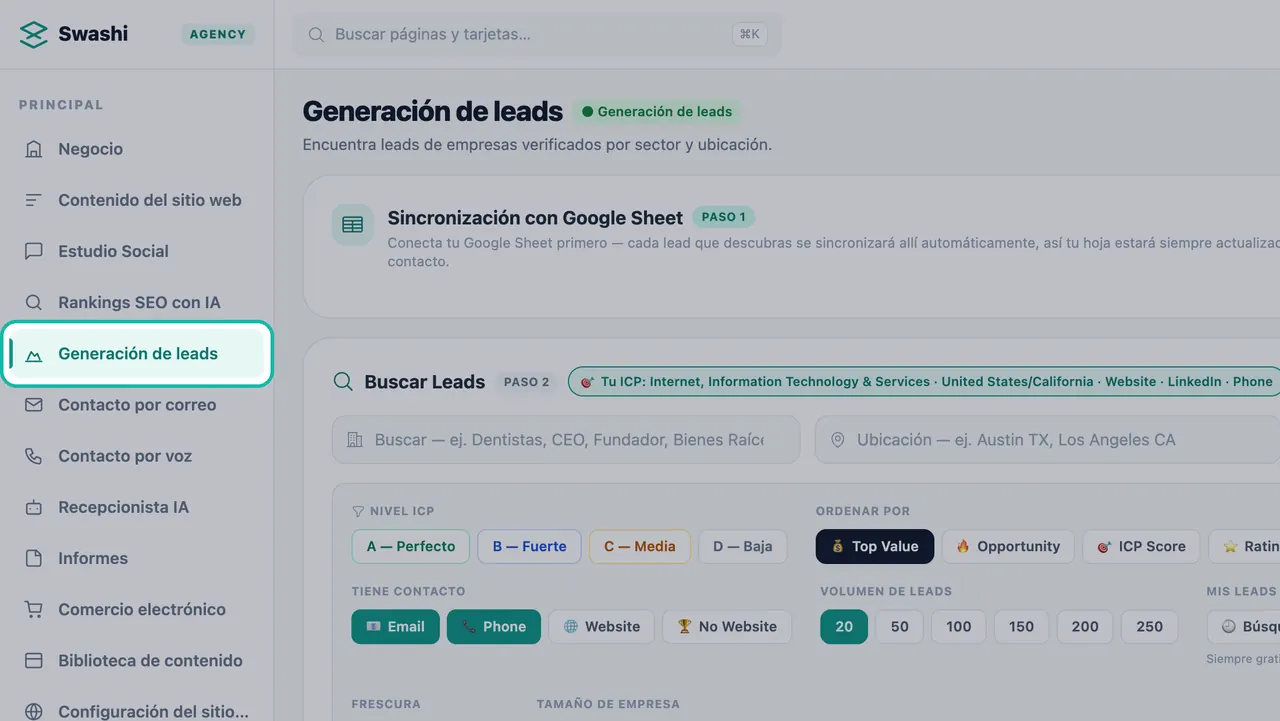Toggle the D — Baja ICP filter
Screen dimensions: 1280x721
pos(743,546)
